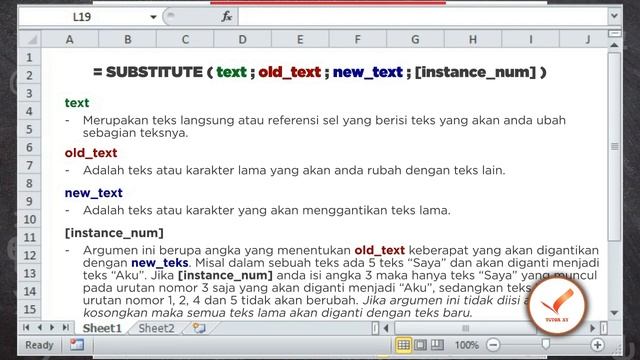640x360 pixels.
Task: Select column I header
Action: (531, 40)
